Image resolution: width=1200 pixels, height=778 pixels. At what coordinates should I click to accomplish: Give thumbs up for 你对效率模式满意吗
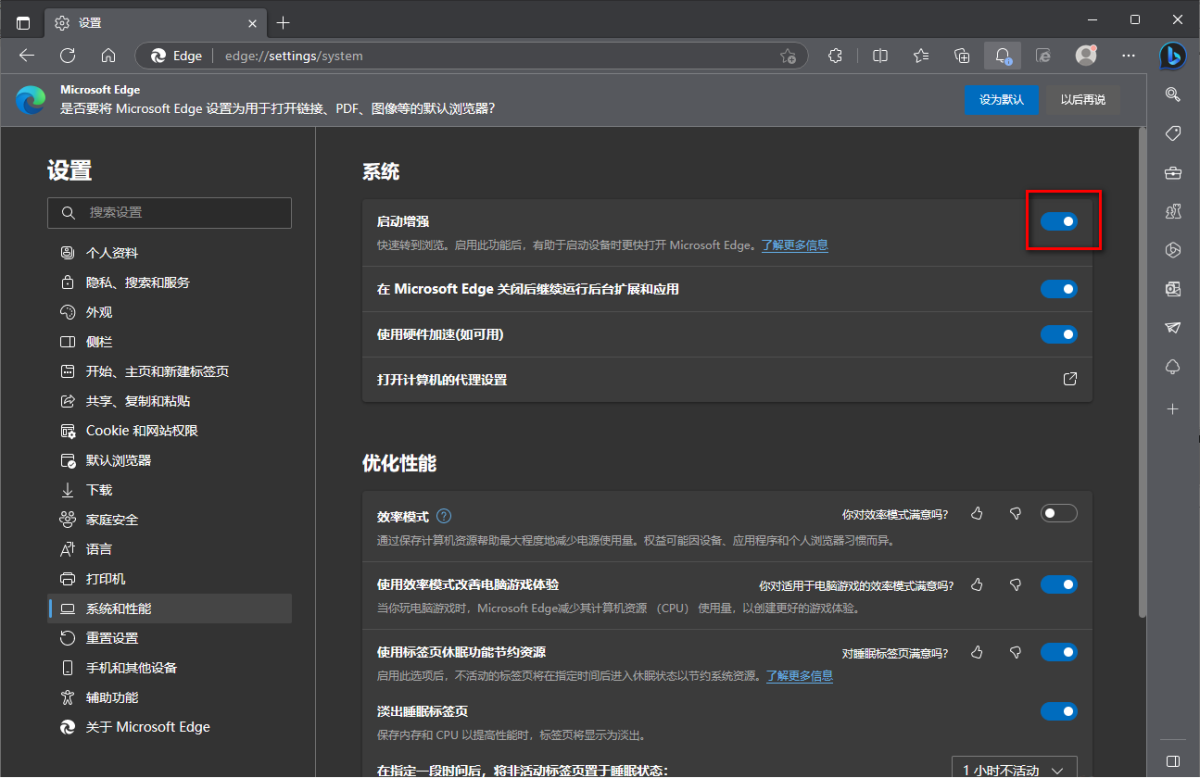point(977,513)
